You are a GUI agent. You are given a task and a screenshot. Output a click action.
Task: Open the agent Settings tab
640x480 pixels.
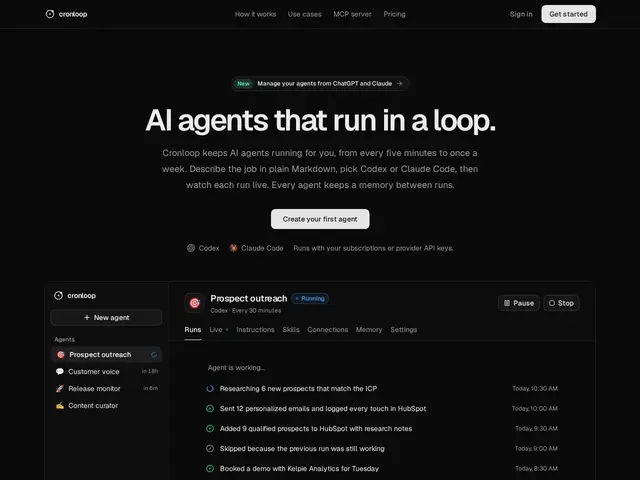click(x=404, y=329)
